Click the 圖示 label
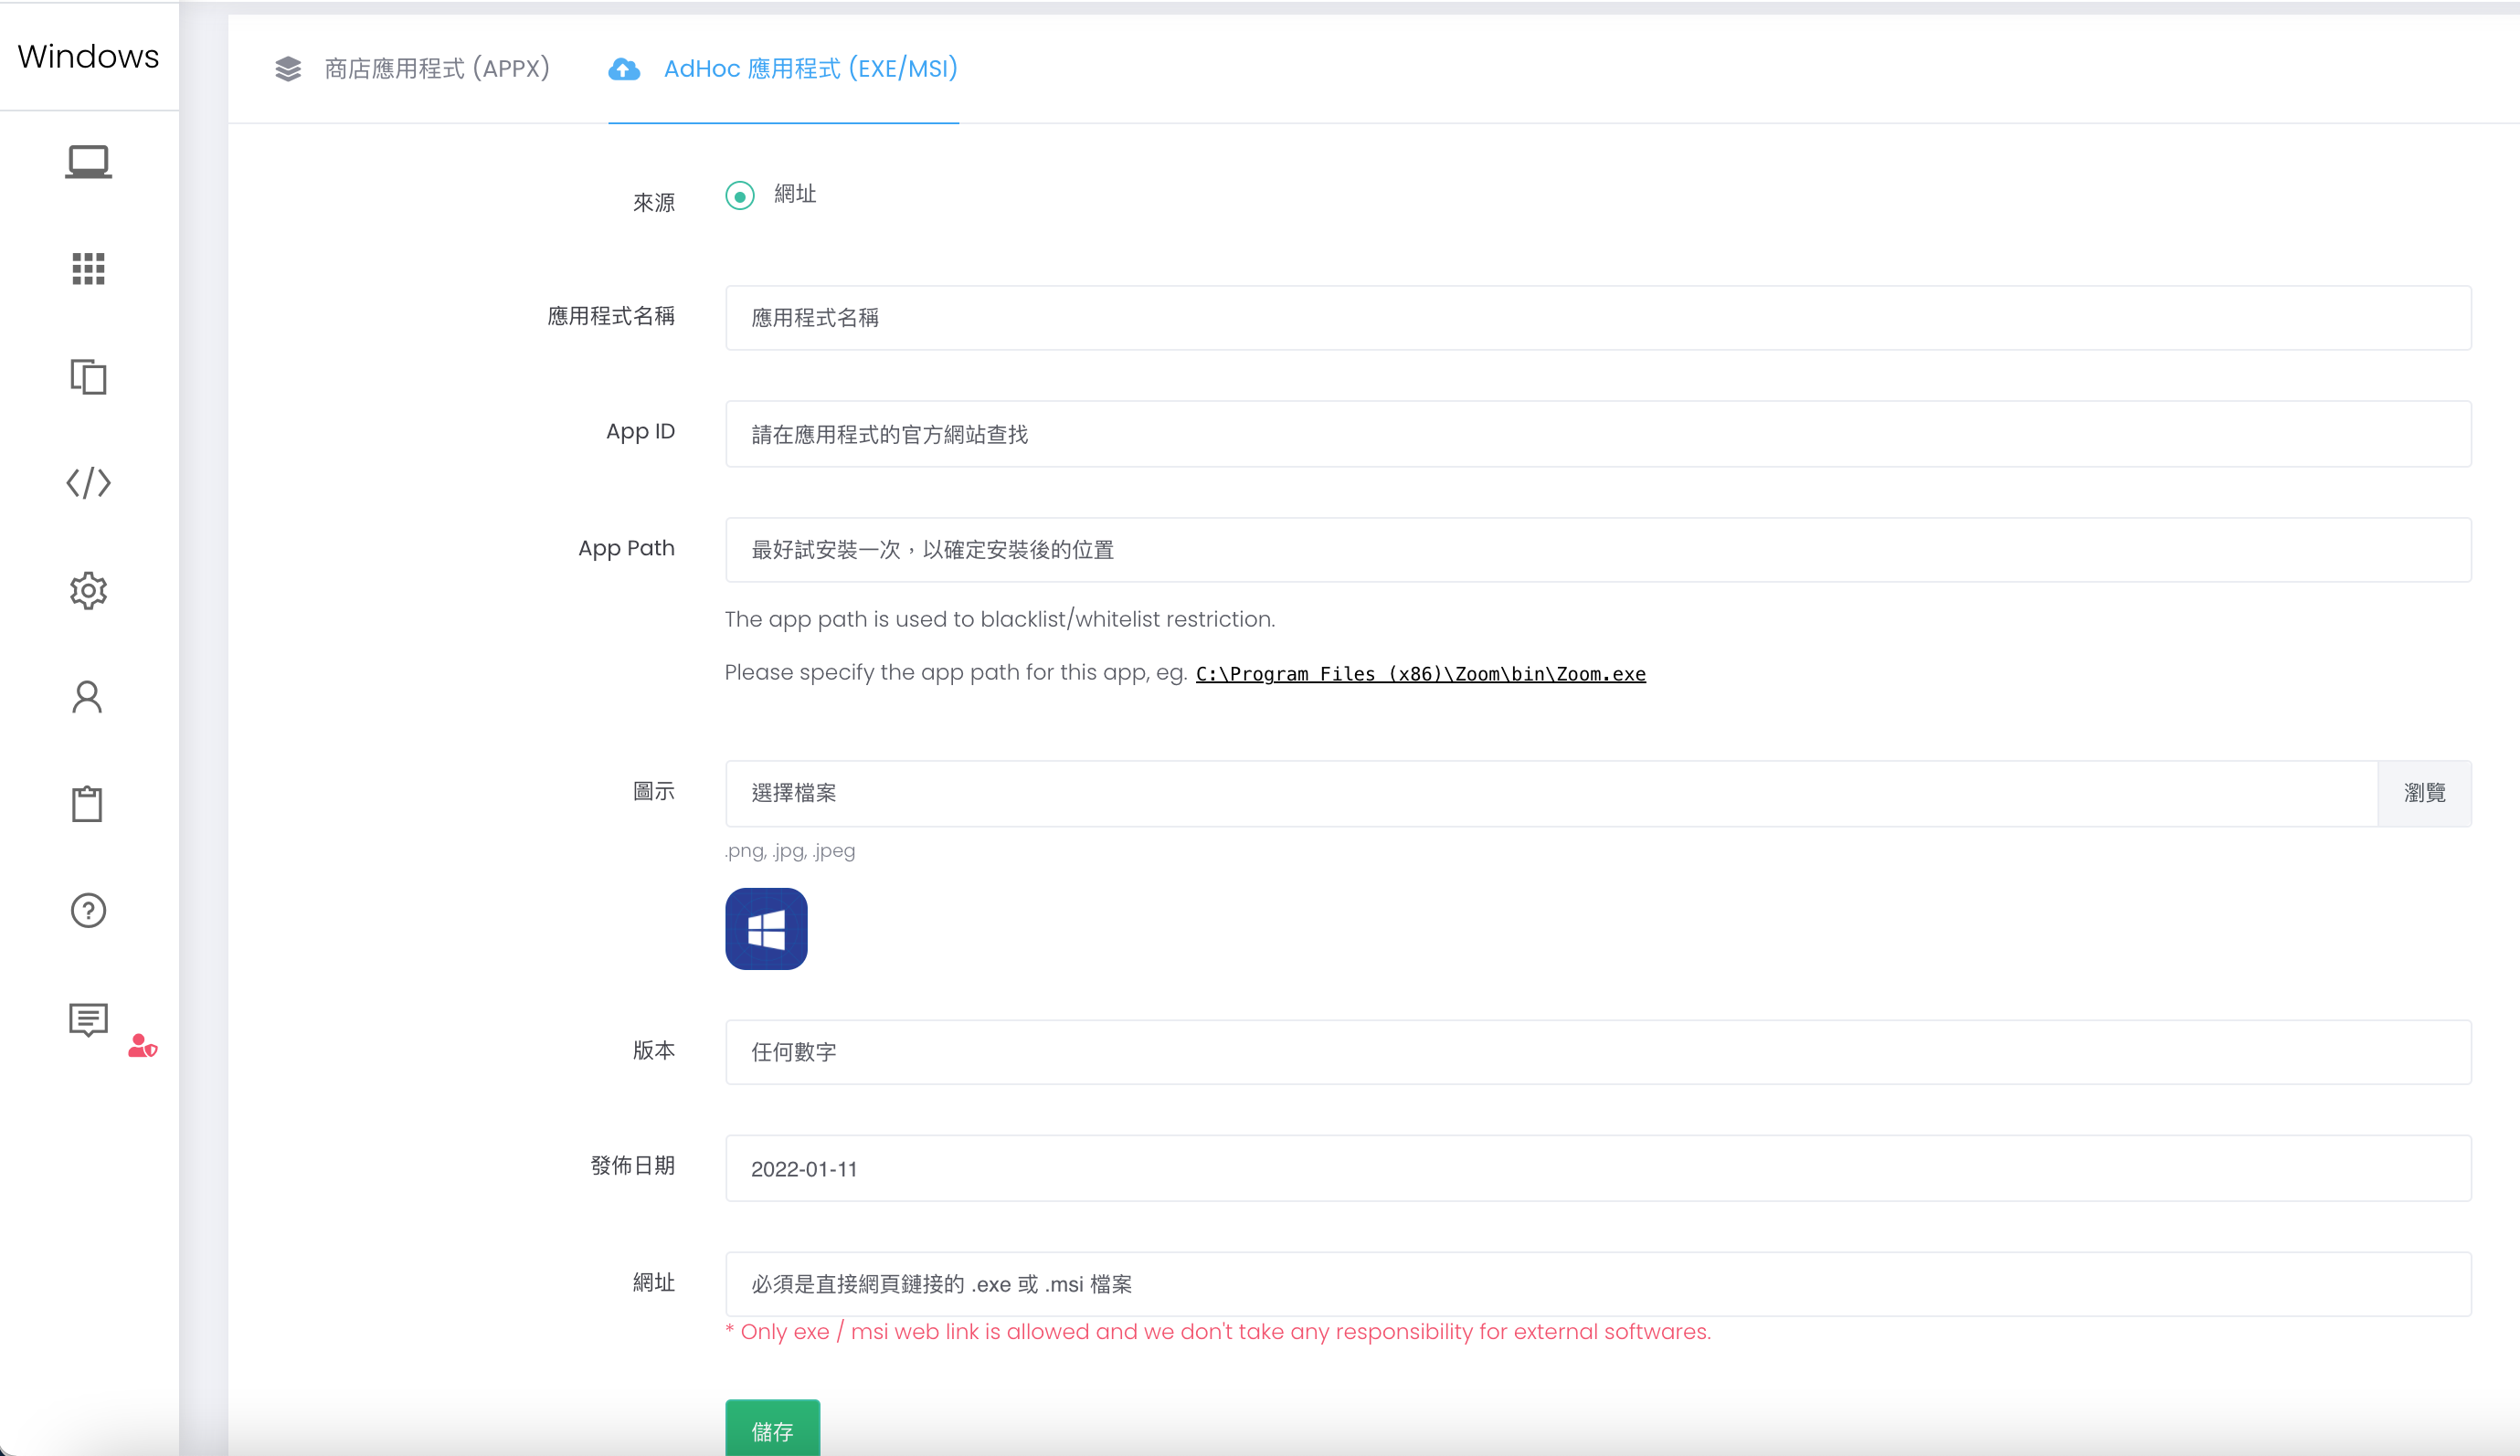This screenshot has width=2520, height=1456. click(x=654, y=792)
